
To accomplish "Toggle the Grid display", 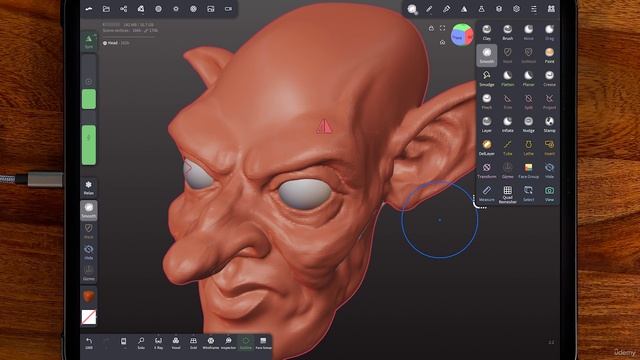I will tap(193, 343).
